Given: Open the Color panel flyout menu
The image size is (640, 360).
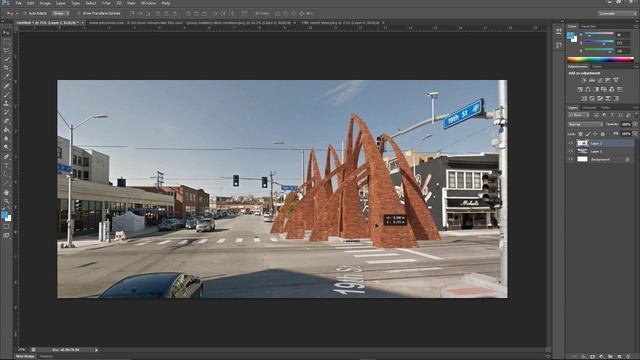Looking at the screenshot, I should 636,27.
